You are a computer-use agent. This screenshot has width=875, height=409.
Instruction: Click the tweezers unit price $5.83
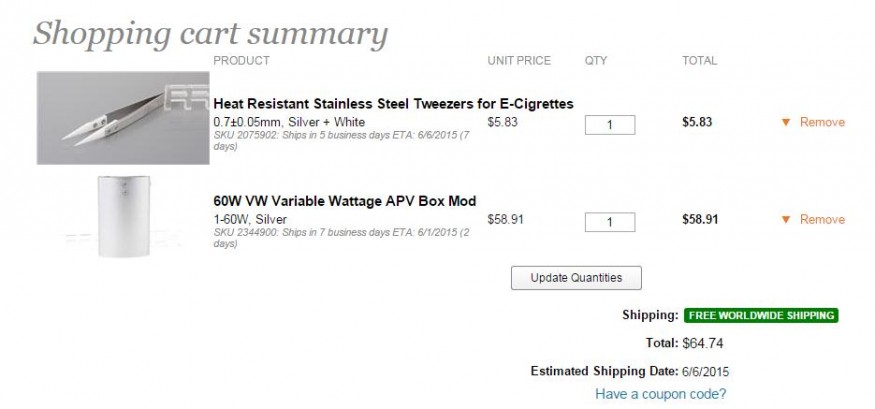[501, 122]
